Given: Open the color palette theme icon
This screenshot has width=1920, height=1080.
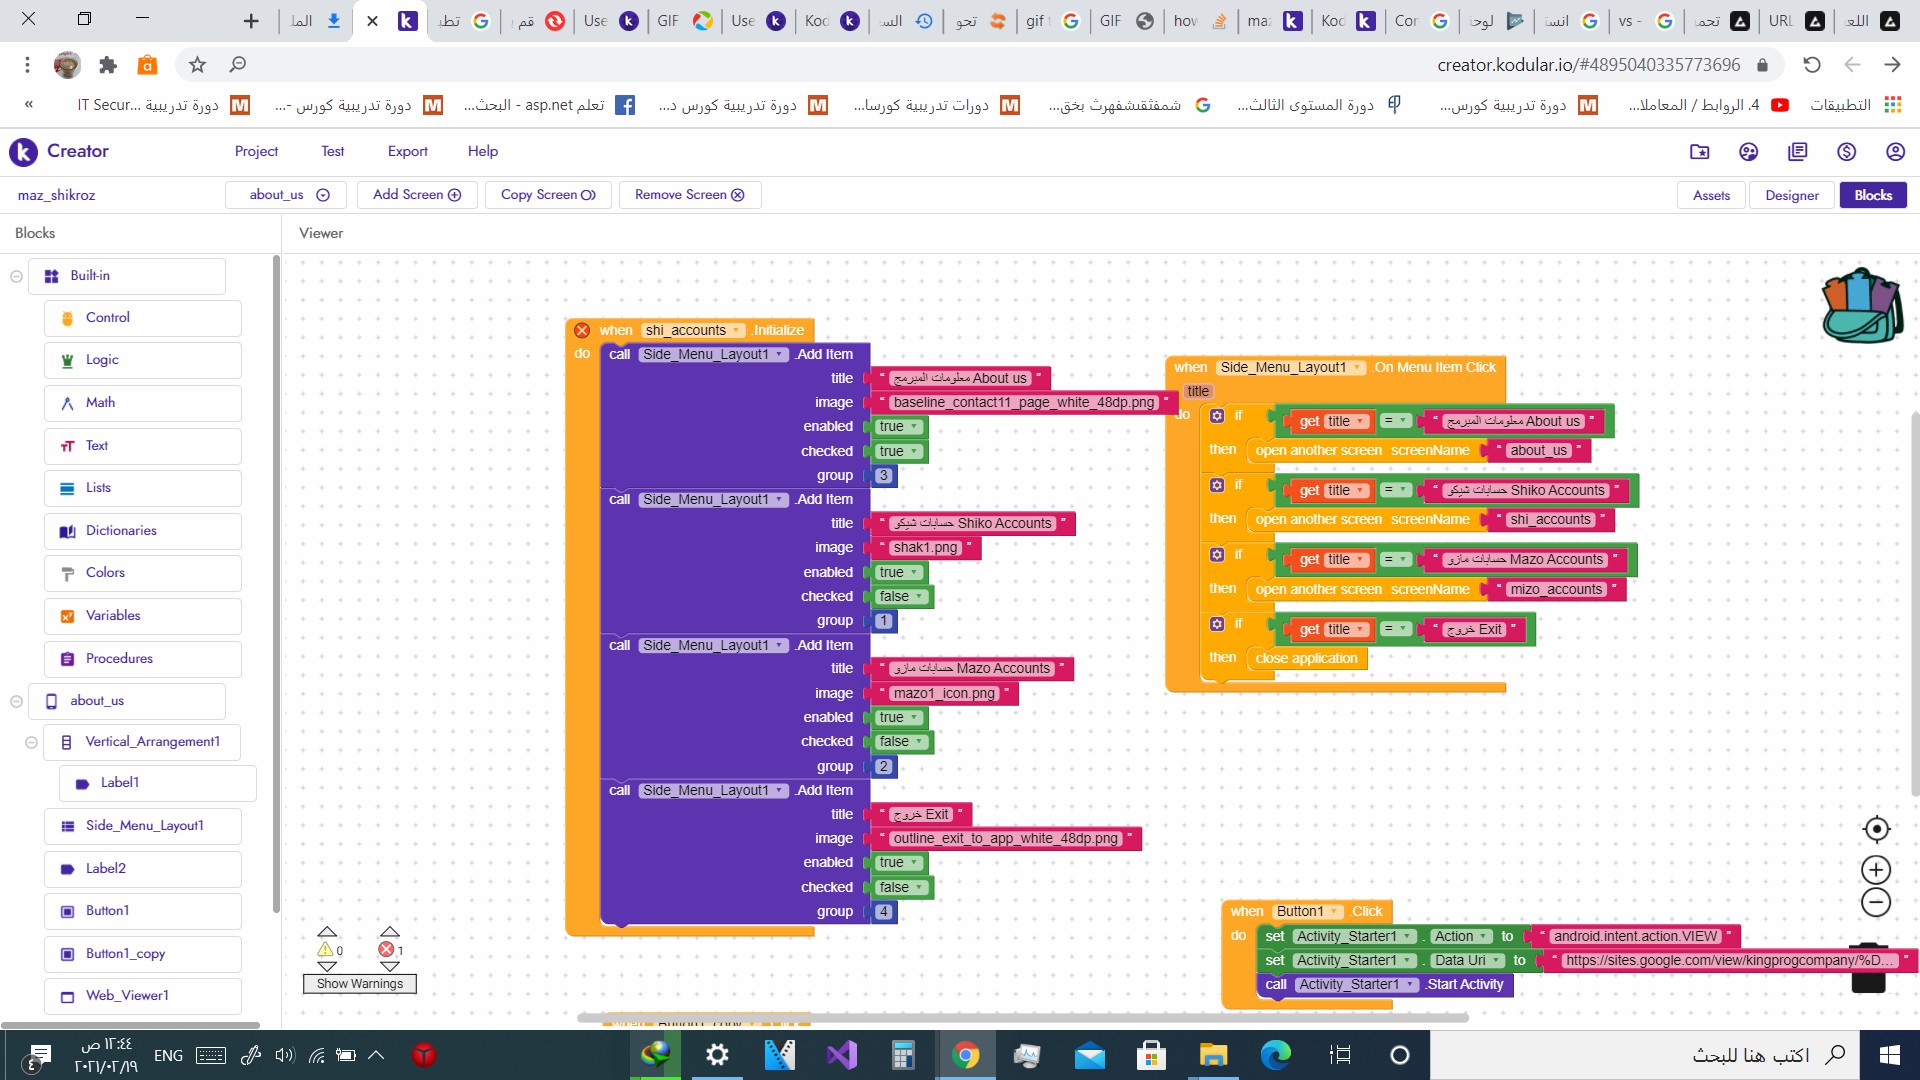Looking at the screenshot, I should tap(1748, 152).
